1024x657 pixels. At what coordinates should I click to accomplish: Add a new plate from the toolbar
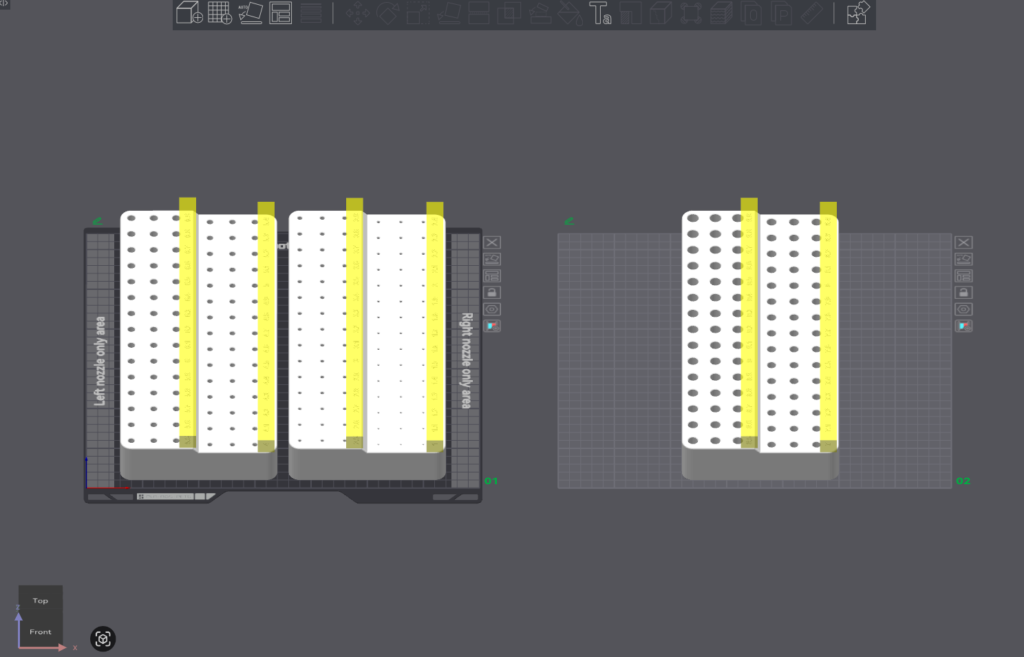[x=219, y=13]
